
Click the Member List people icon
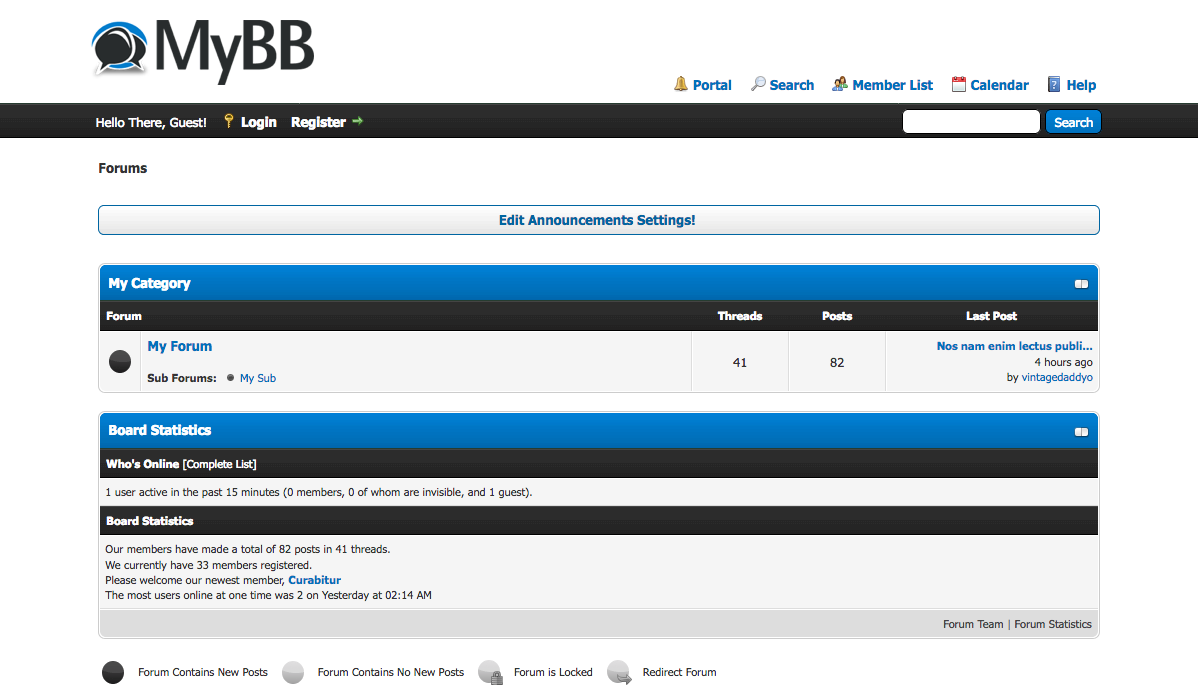840,84
